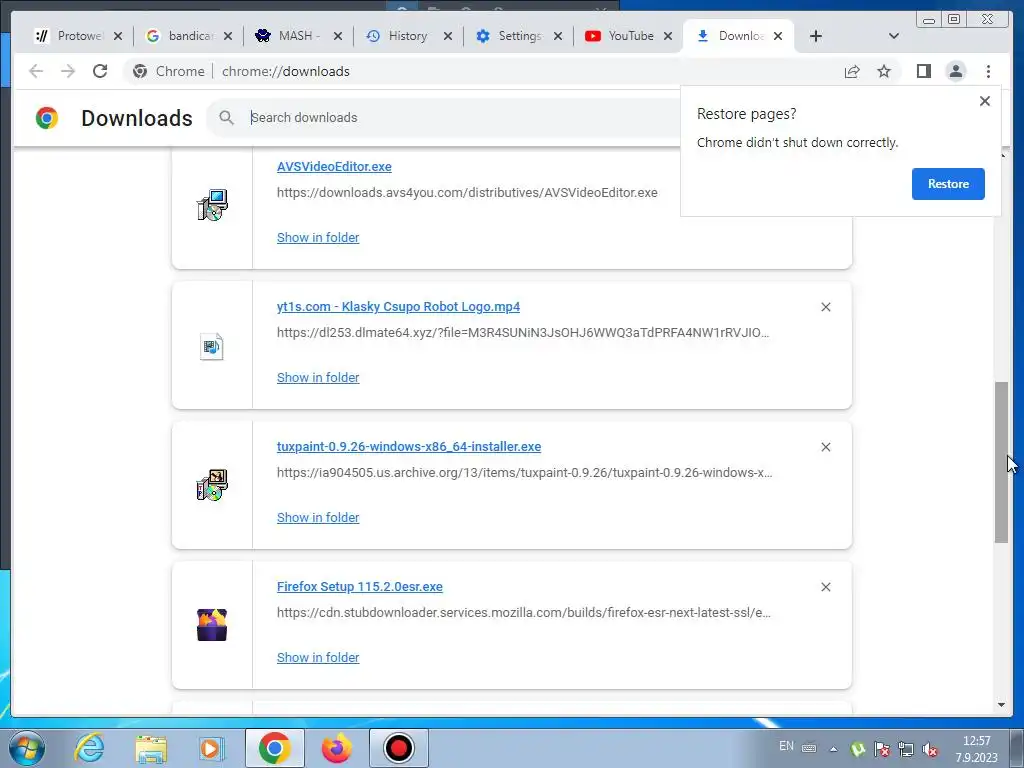Close the Settings tab
The height and width of the screenshot is (768, 1024).
tap(558, 37)
